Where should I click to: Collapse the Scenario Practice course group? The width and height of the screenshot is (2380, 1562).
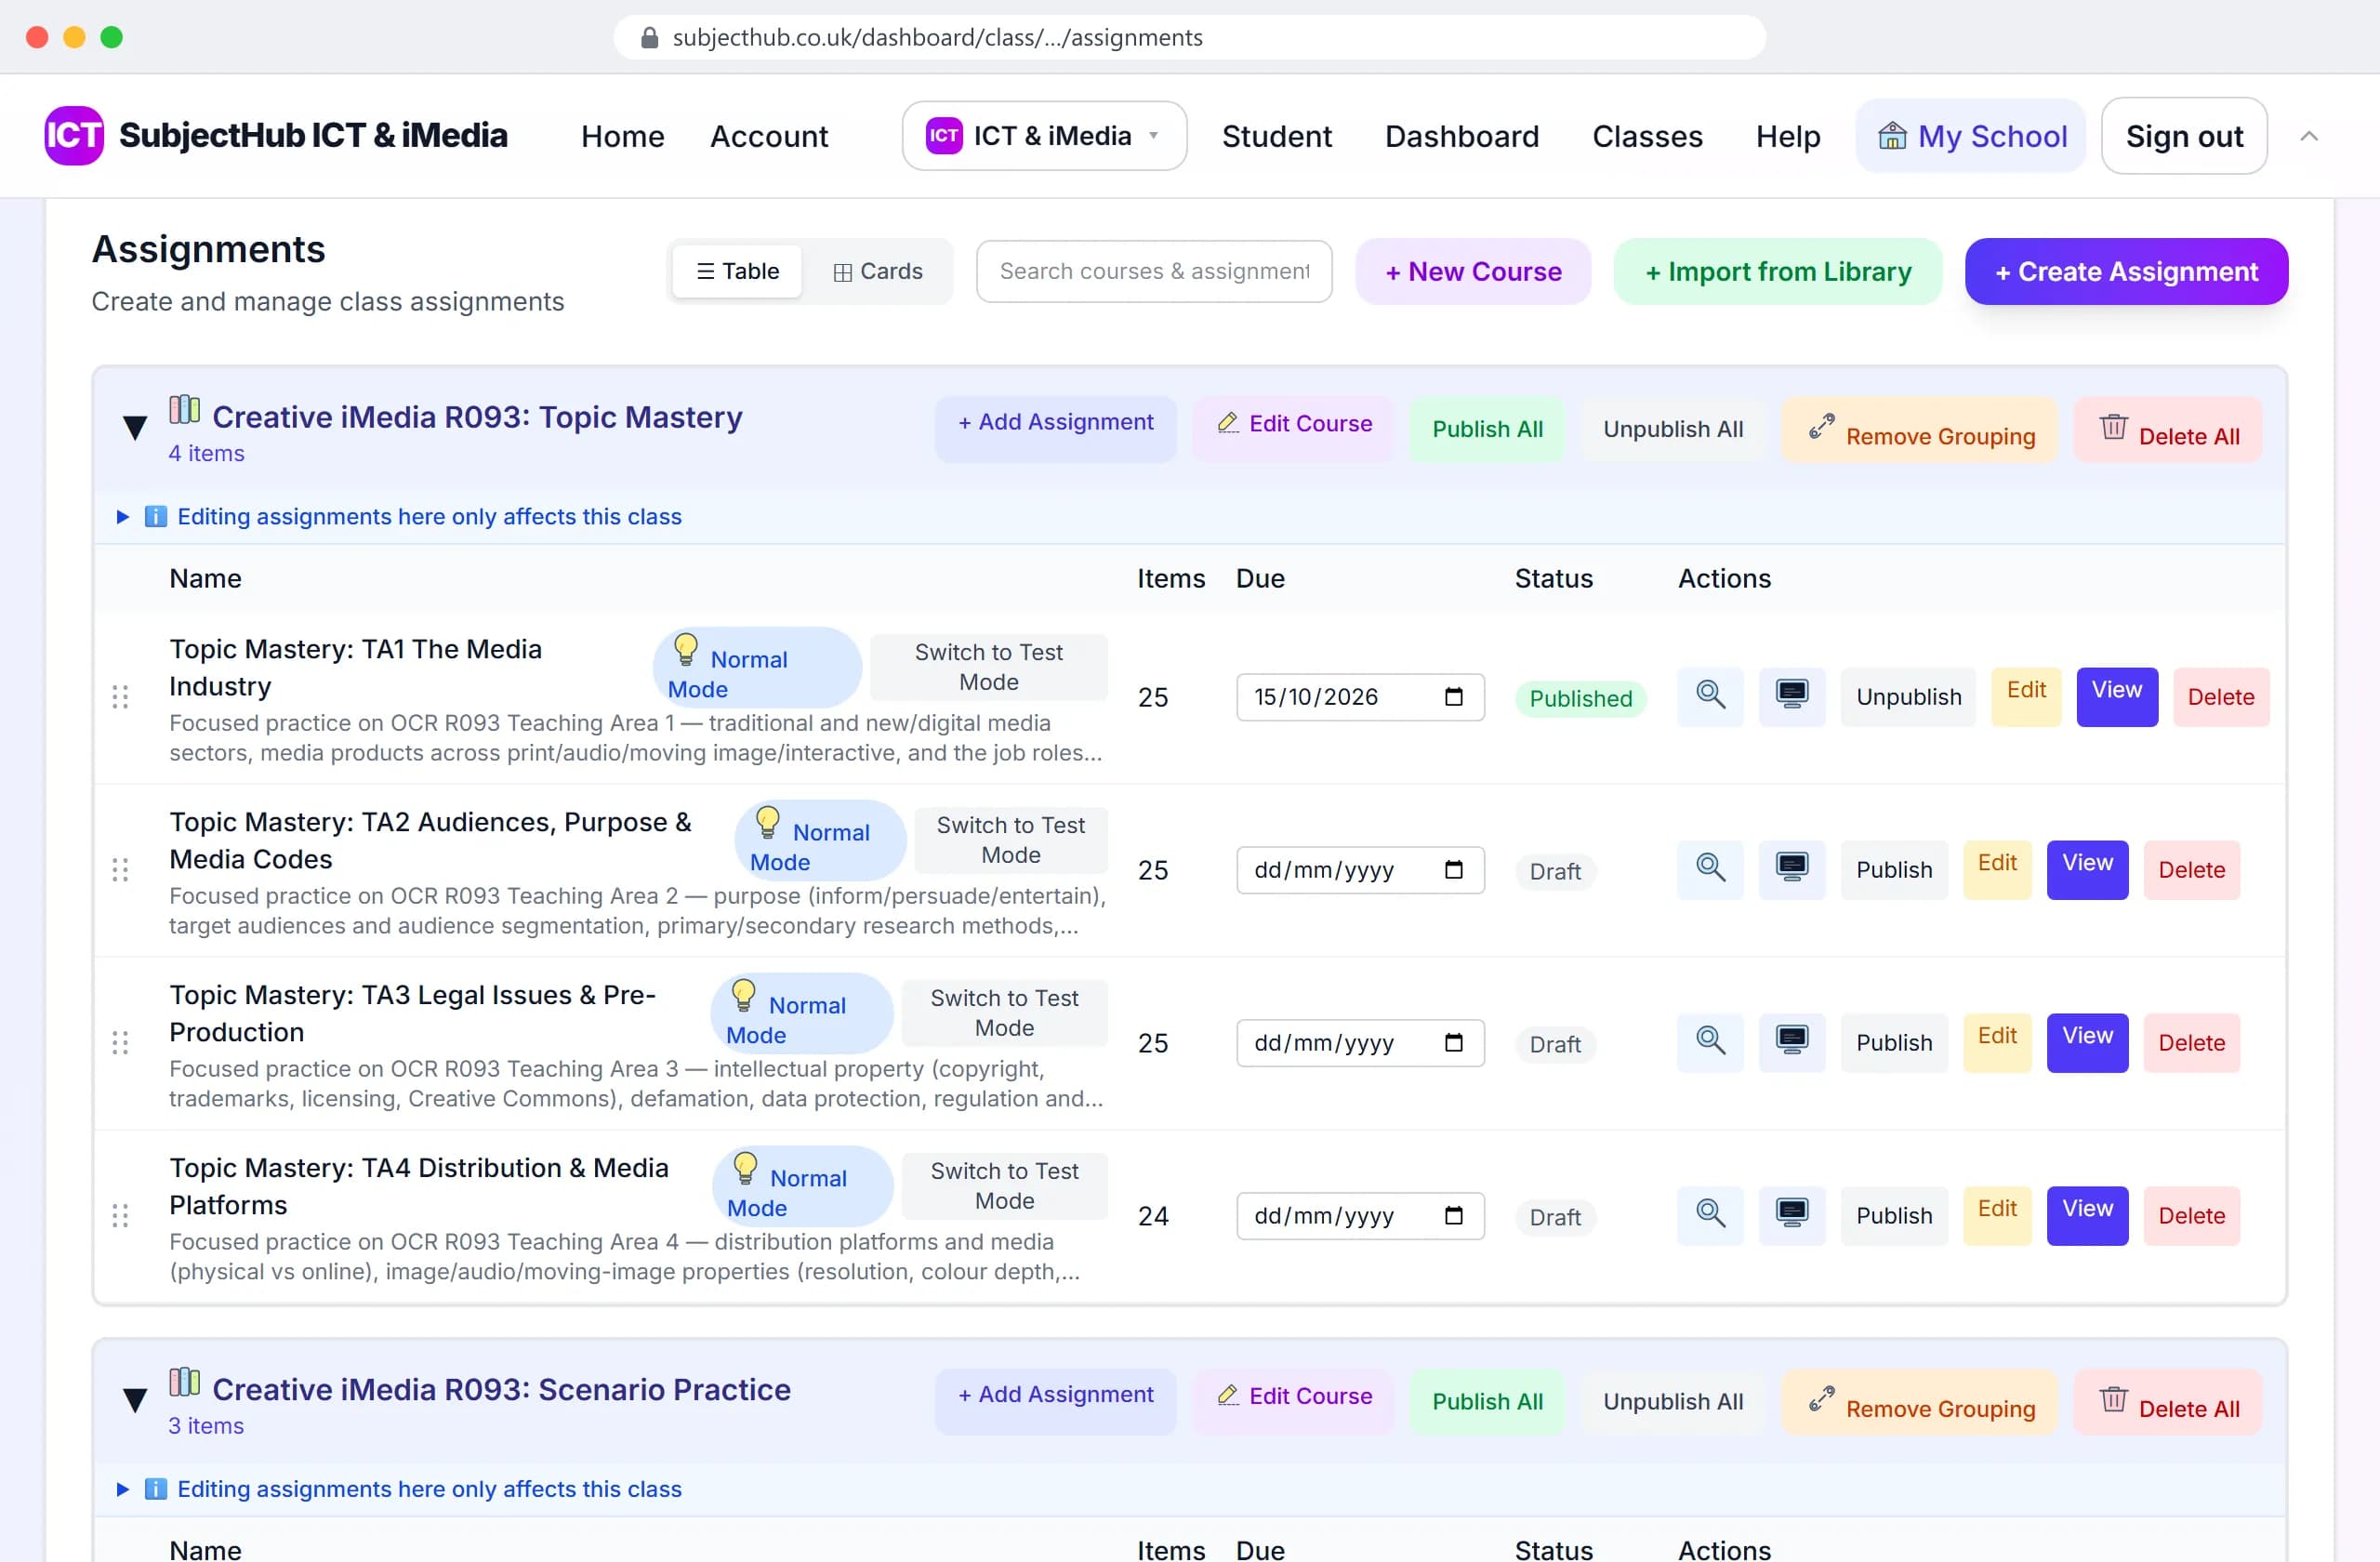[135, 1400]
